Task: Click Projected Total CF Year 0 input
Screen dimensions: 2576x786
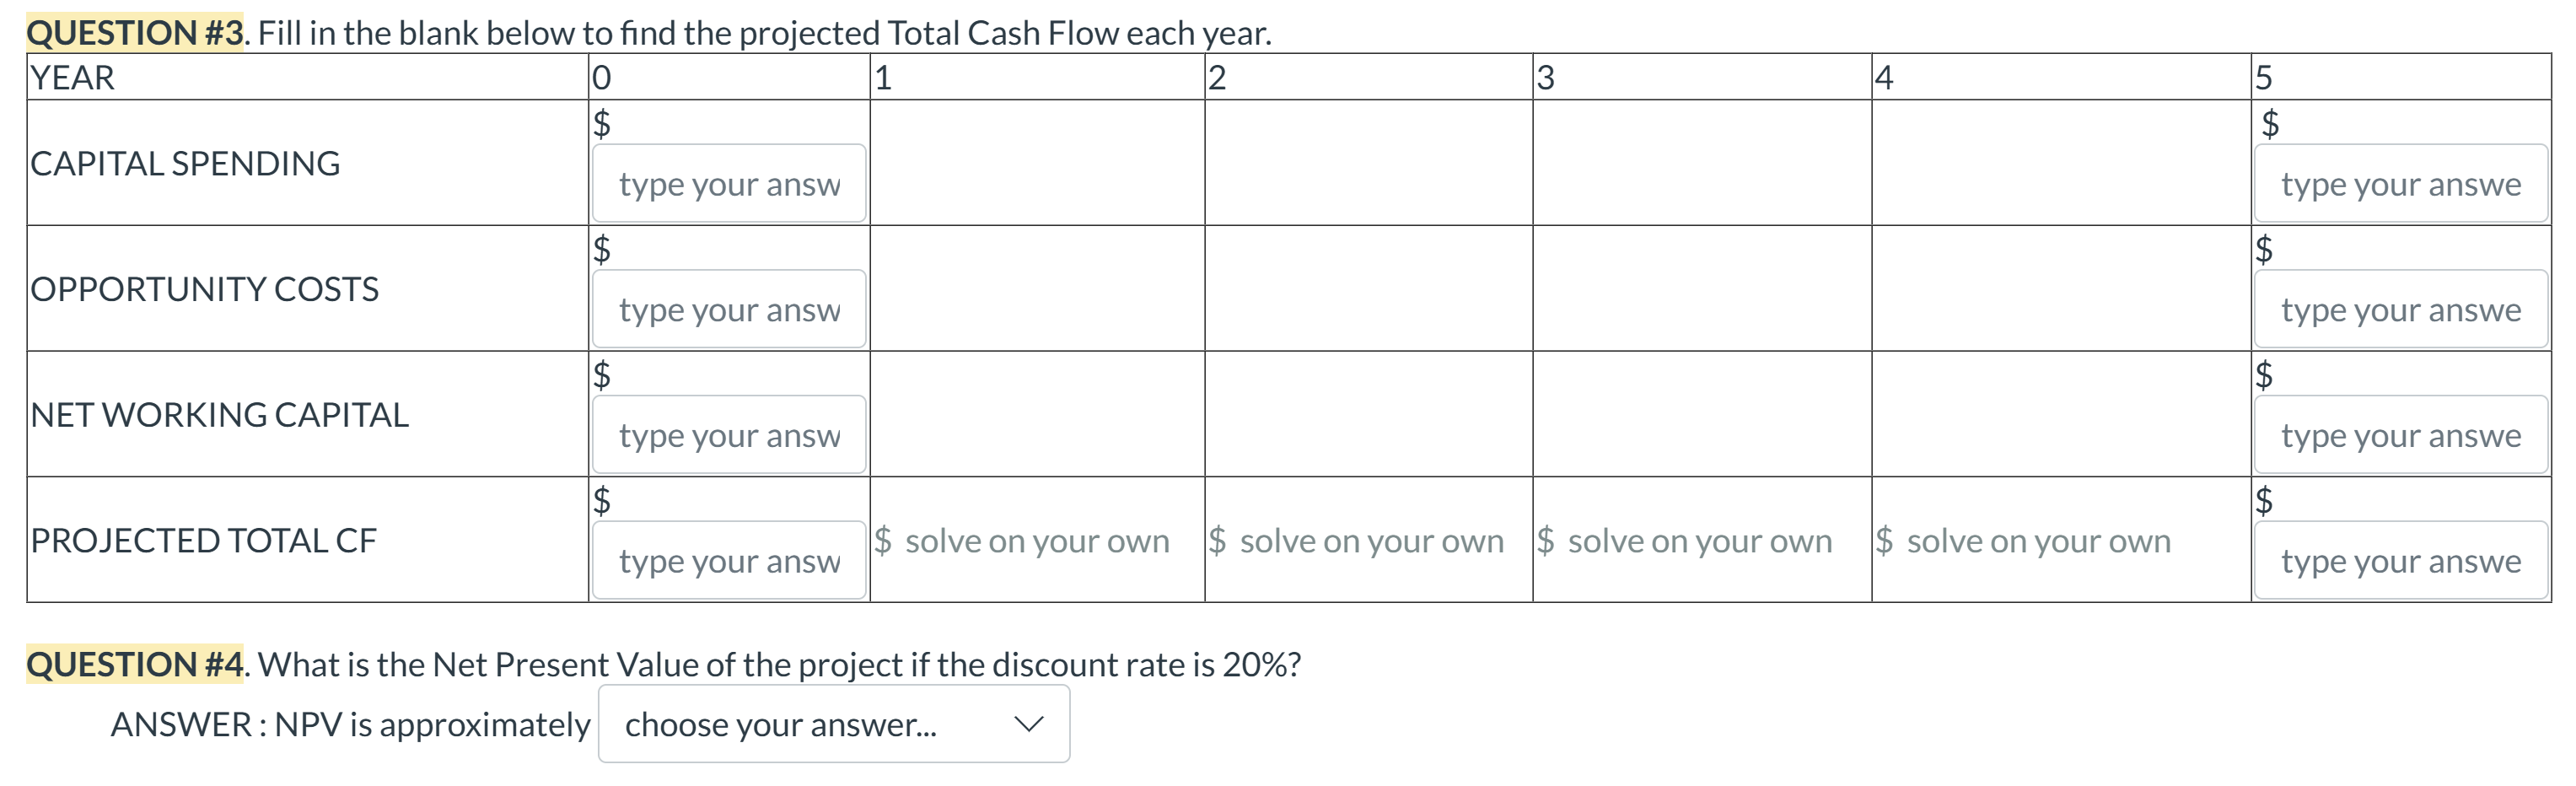Action: click(x=729, y=561)
